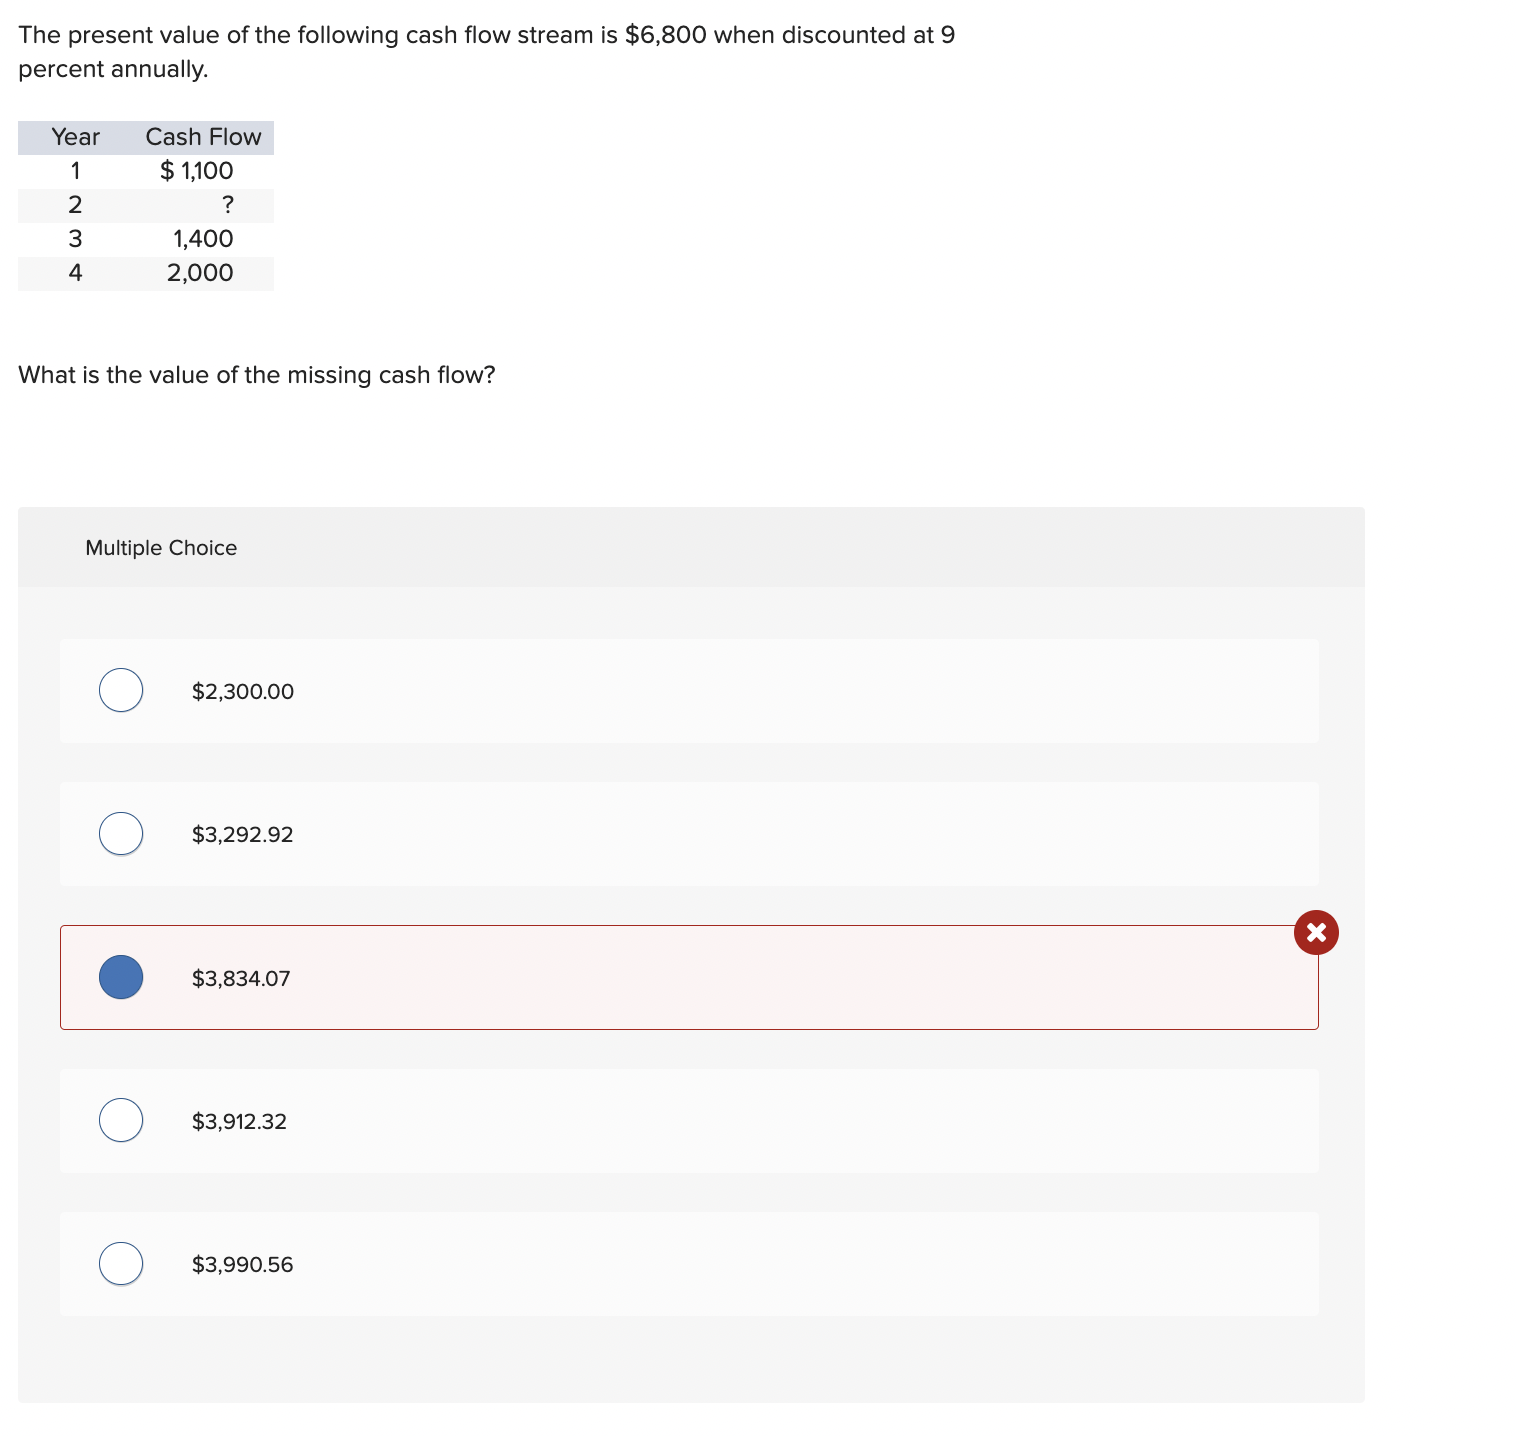
Task: Click the Year 4 row label
Action: pos(75,273)
